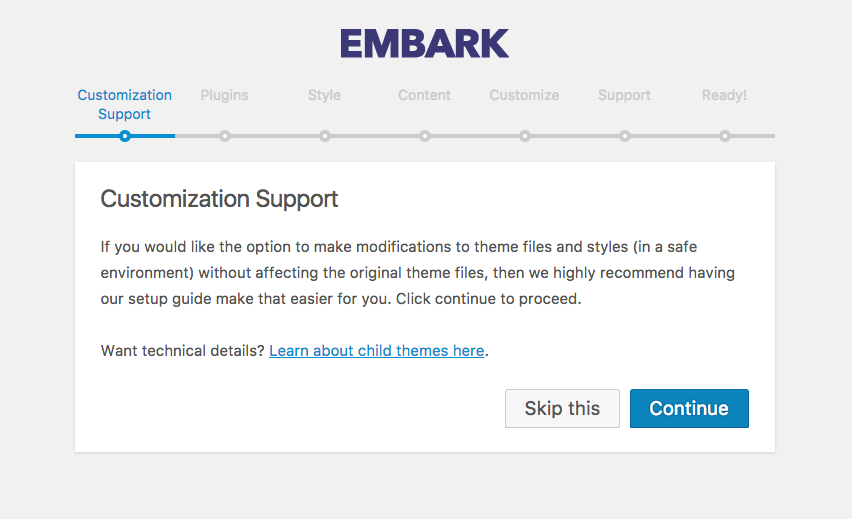This screenshot has width=852, height=519.
Task: Select the Customization Support step label
Action: coord(125,105)
